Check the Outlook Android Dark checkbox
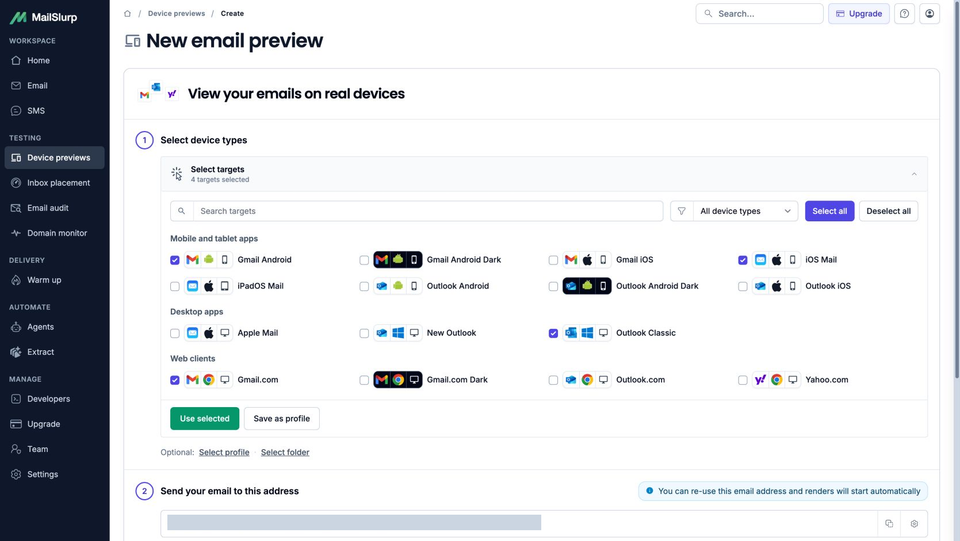The width and height of the screenshot is (960, 541). point(553,286)
